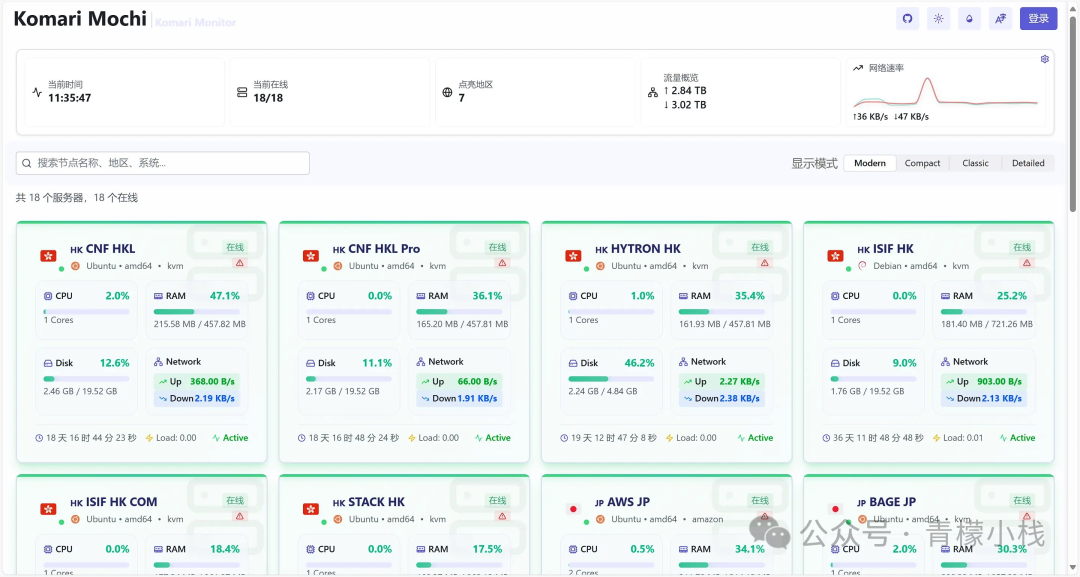Click Up 368.00 B/s on CNF HKL
This screenshot has width=1080, height=577.
click(x=196, y=381)
